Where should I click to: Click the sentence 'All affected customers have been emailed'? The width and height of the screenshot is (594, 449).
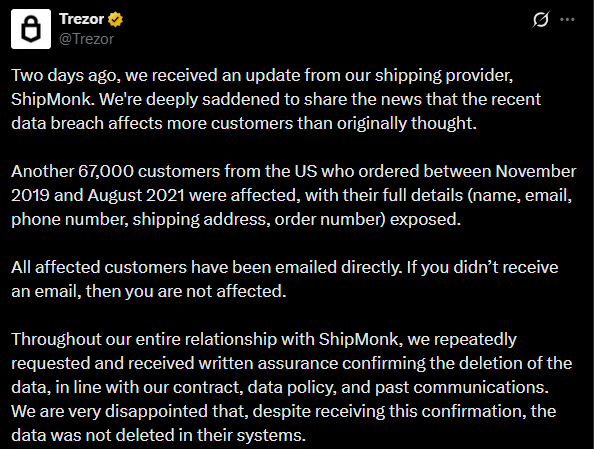(206, 268)
